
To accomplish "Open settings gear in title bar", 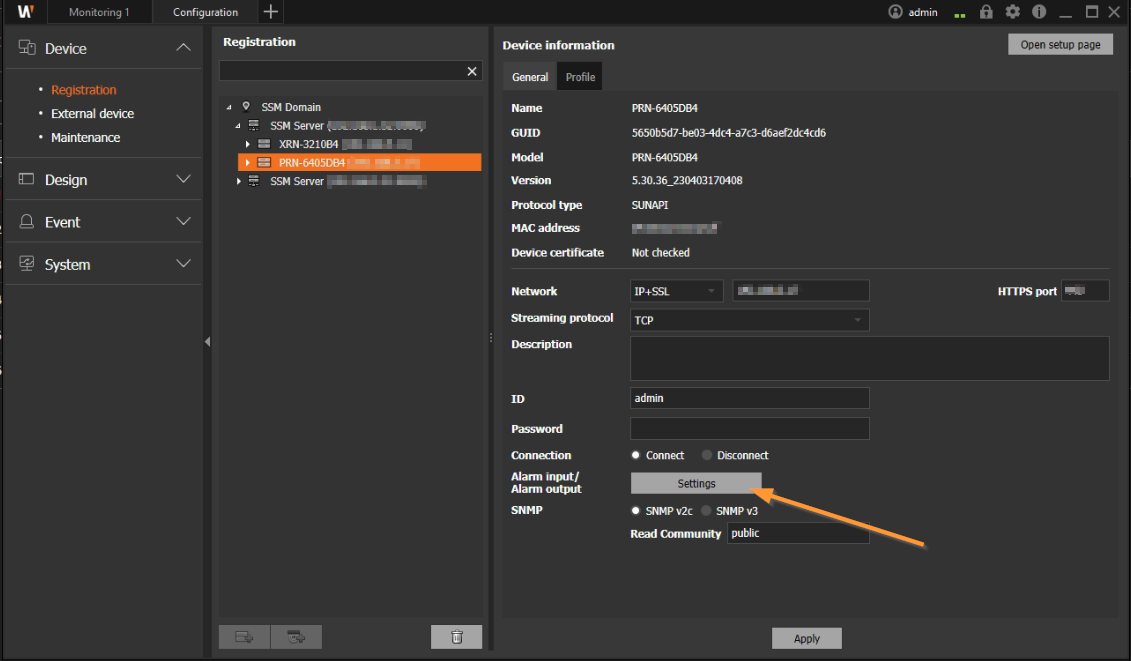I will [x=1013, y=12].
